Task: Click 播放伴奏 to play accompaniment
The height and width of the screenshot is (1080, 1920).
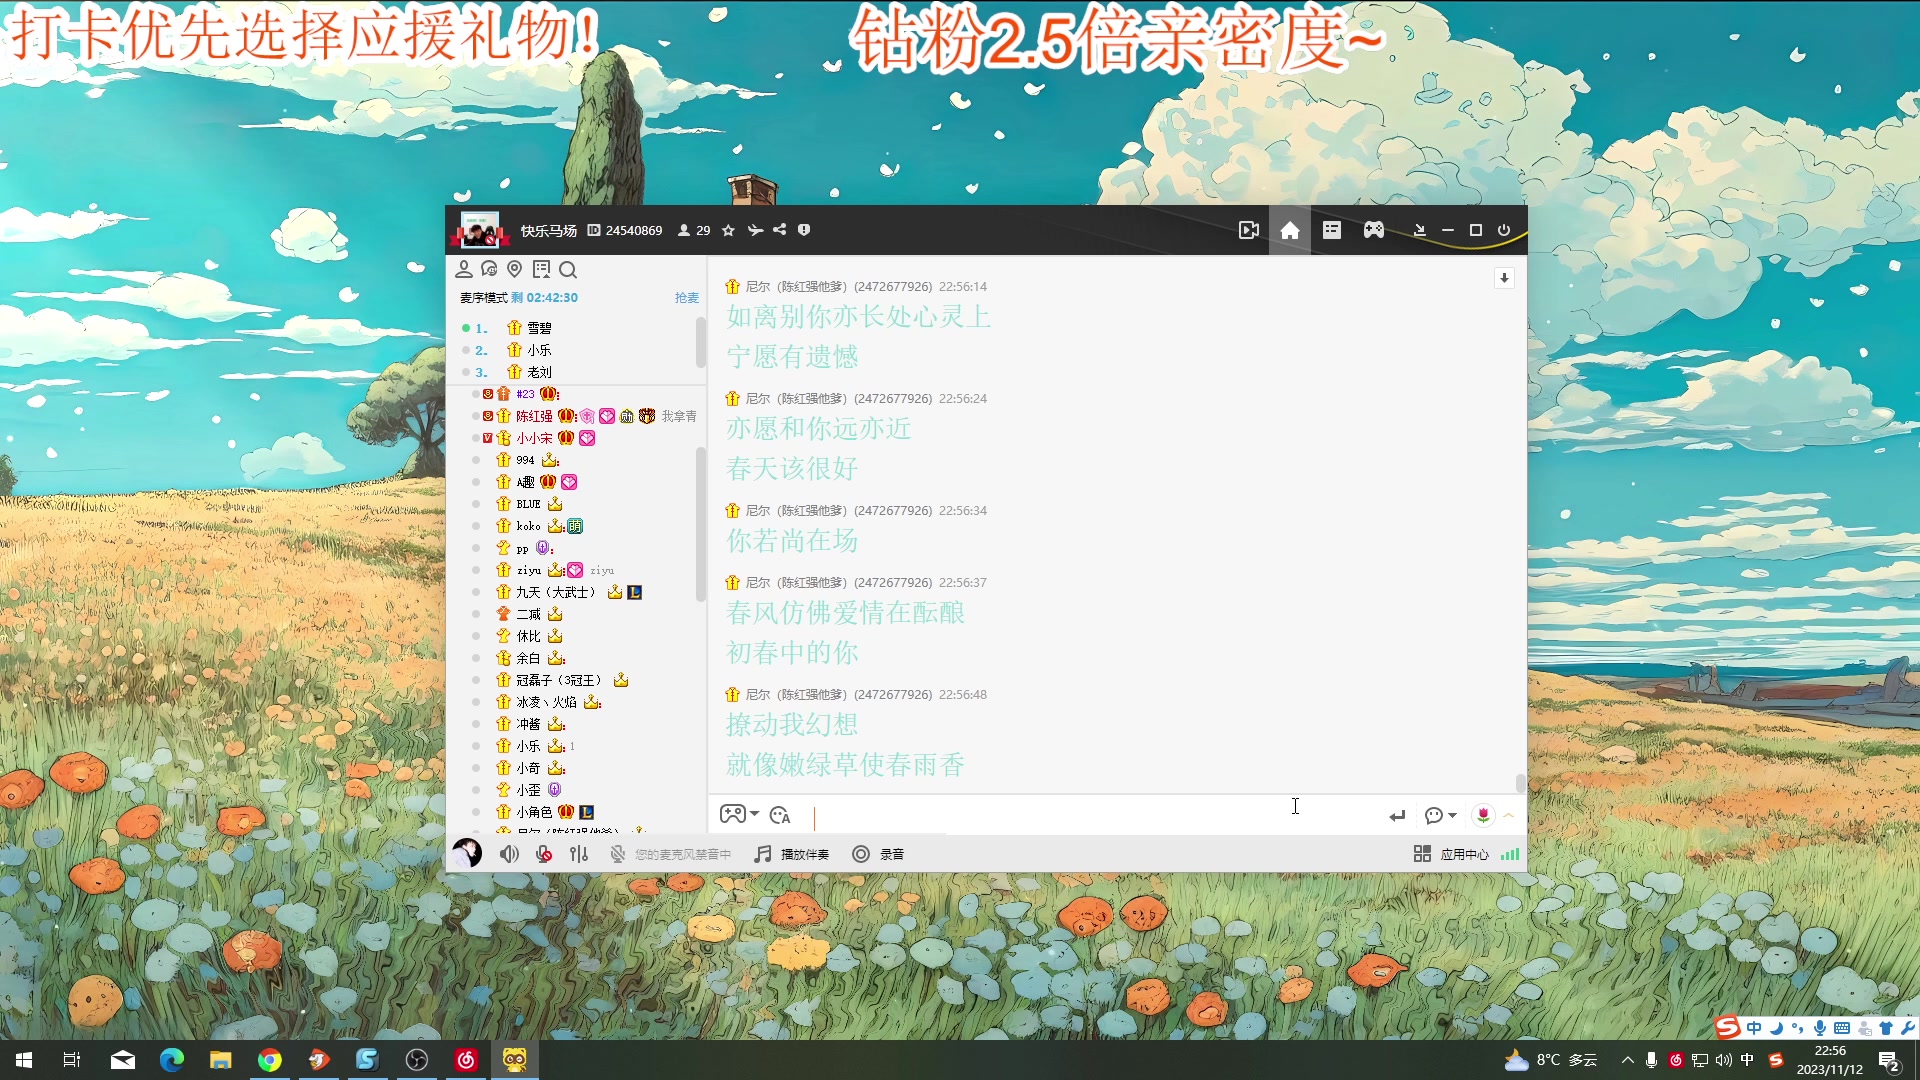Action: coord(791,853)
